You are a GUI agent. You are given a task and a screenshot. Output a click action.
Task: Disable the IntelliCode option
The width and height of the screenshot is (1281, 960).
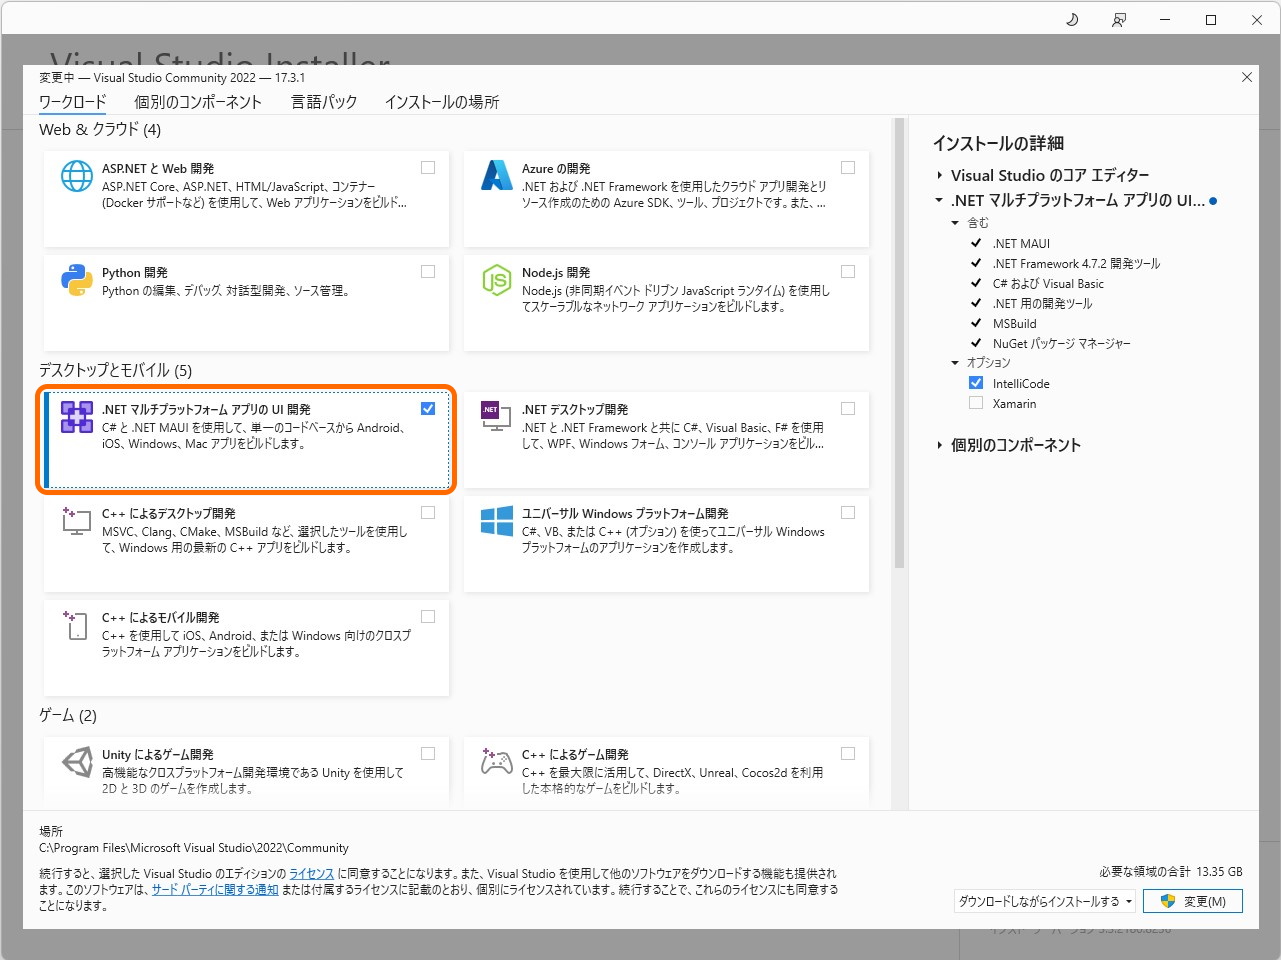click(x=976, y=382)
